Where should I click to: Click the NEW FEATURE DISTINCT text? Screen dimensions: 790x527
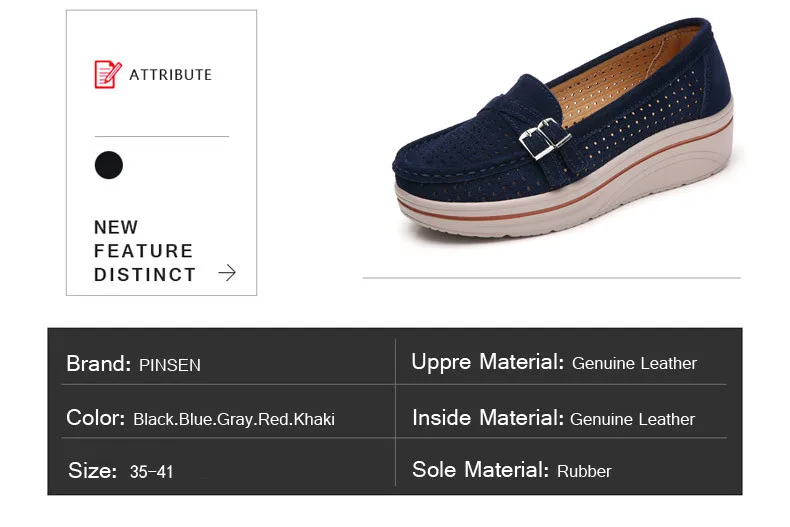[145, 251]
